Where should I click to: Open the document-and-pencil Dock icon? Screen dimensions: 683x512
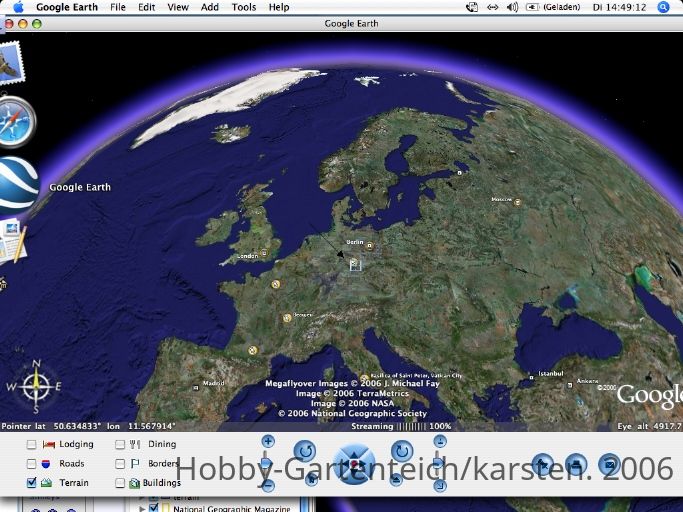pyautogui.click(x=13, y=241)
